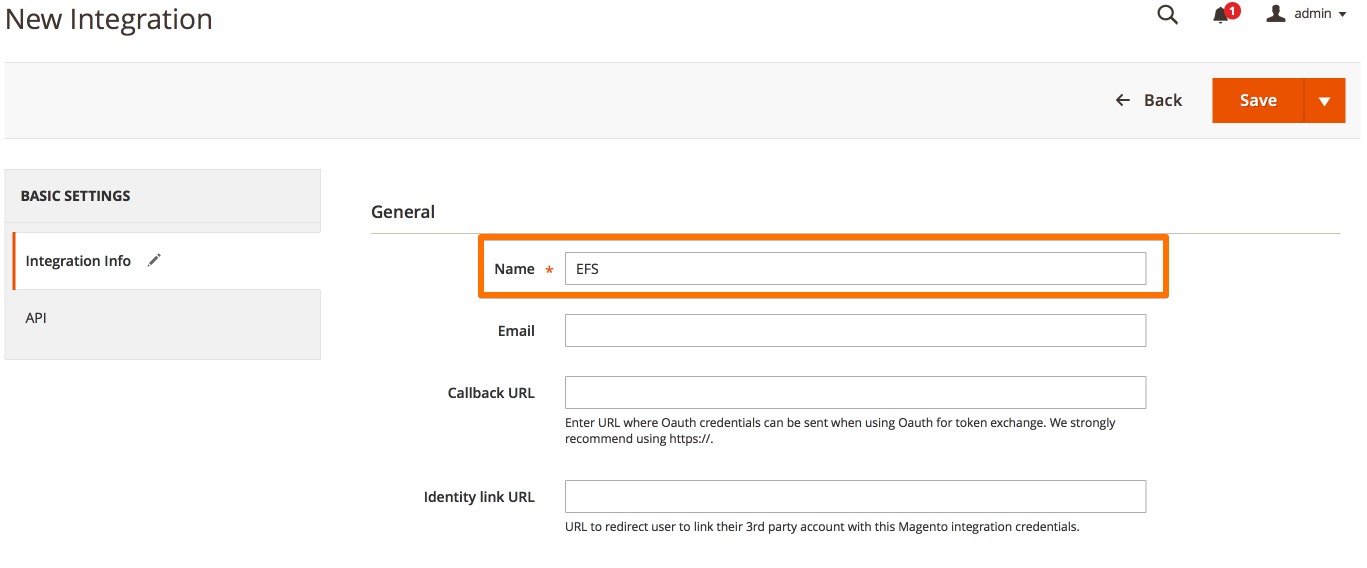The height and width of the screenshot is (568, 1367).
Task: Click the pencil icon beside Integration Info
Action: (154, 260)
